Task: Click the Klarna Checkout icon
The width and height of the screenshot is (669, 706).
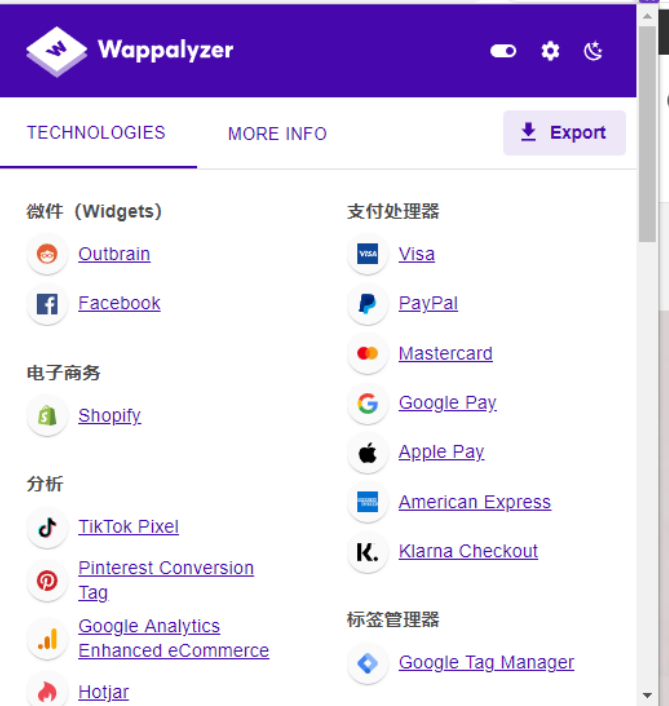Action: 367,552
